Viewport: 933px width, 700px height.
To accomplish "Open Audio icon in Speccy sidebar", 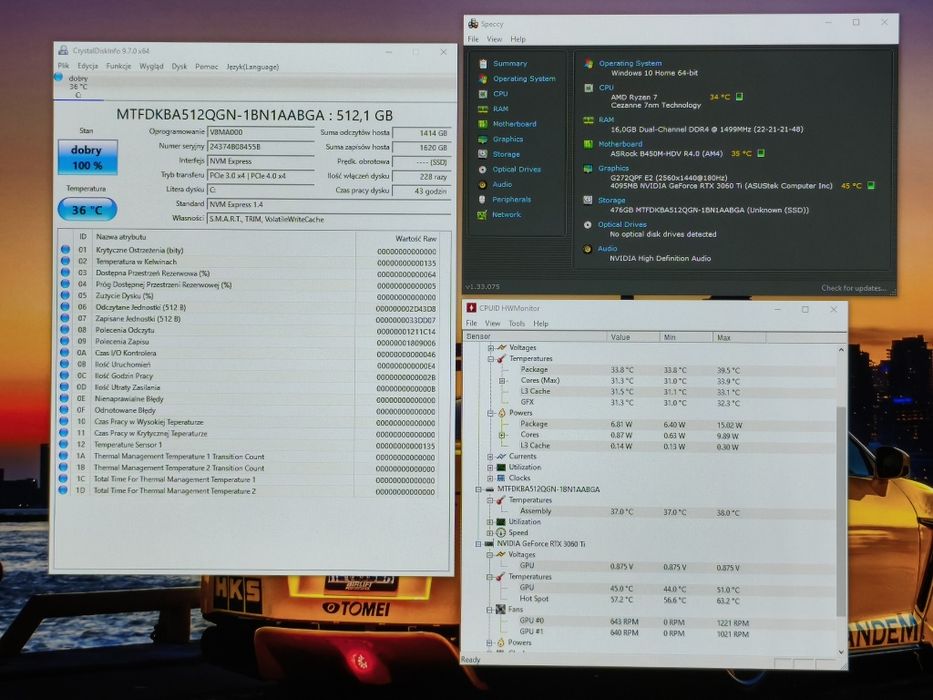I will (483, 185).
